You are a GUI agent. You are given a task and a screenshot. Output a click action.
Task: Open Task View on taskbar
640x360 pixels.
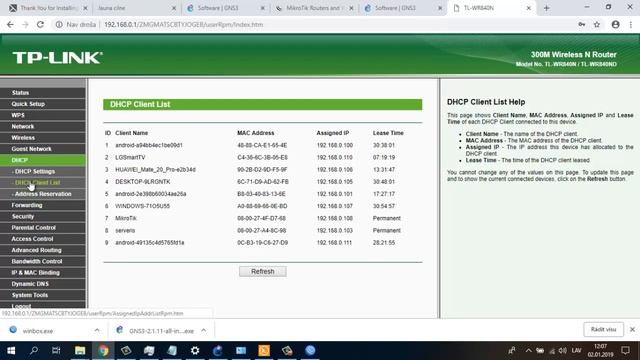click(x=56, y=351)
